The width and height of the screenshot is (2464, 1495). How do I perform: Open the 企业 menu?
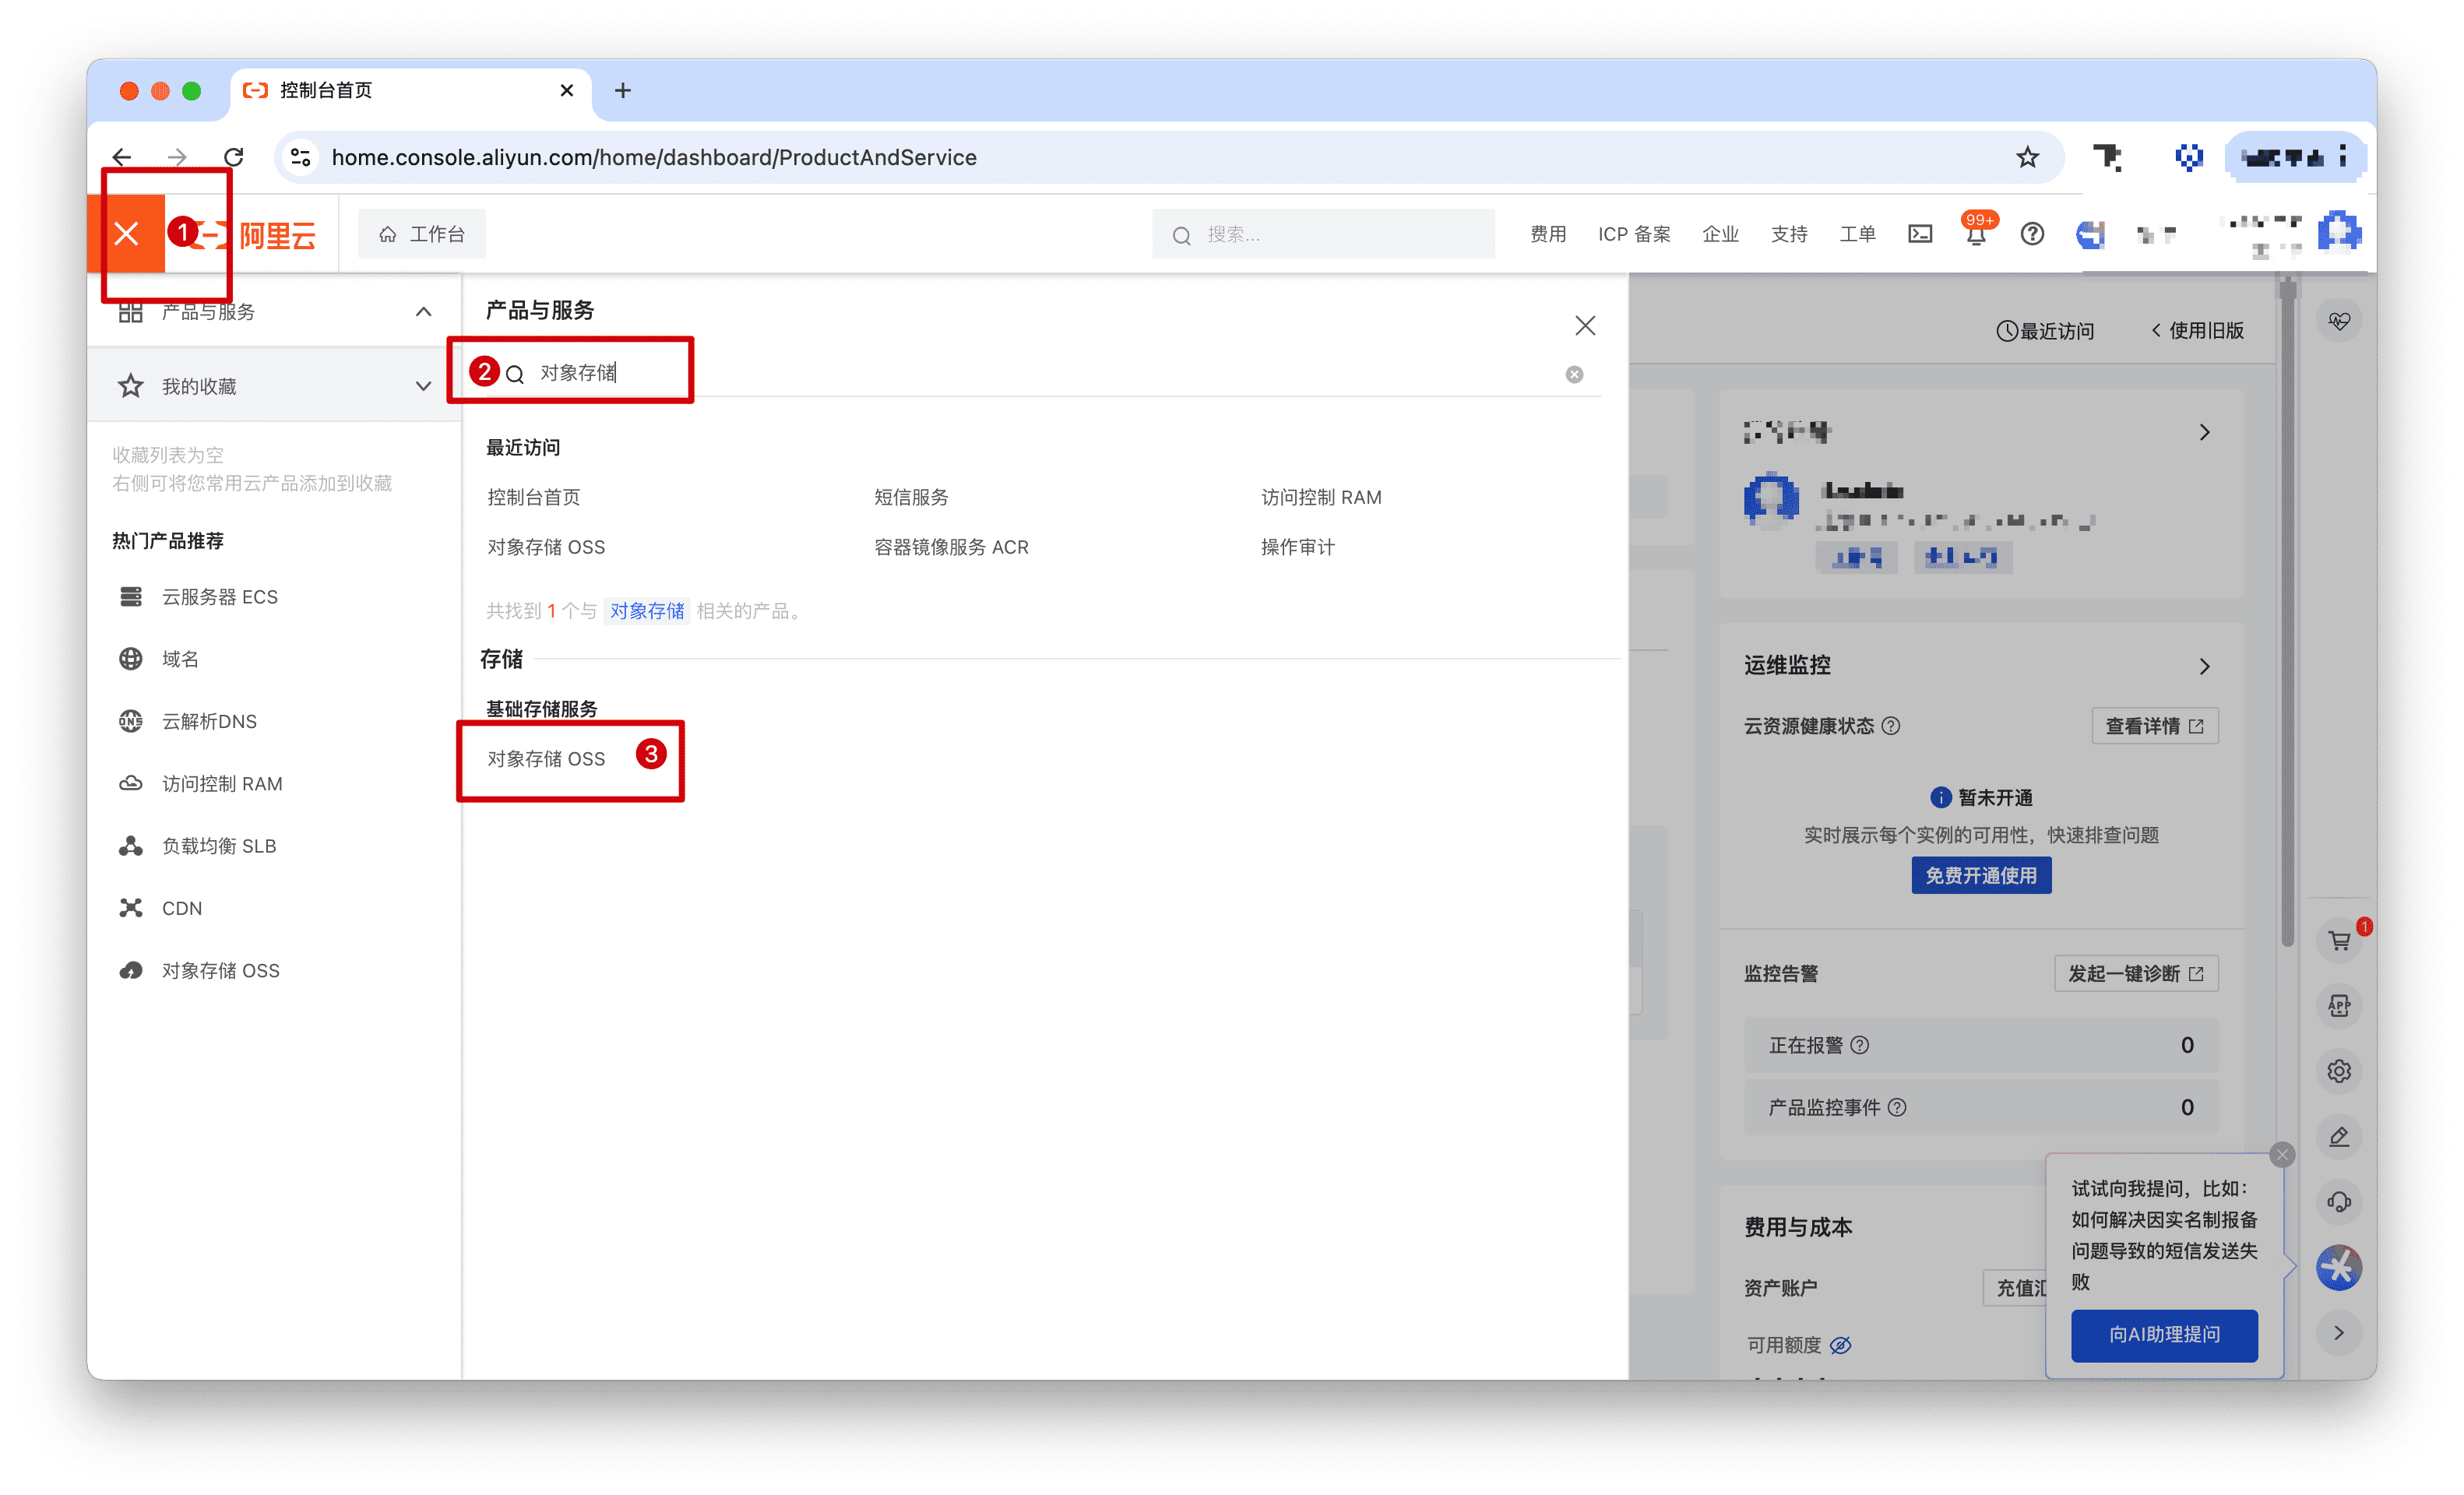pyautogui.click(x=1720, y=234)
